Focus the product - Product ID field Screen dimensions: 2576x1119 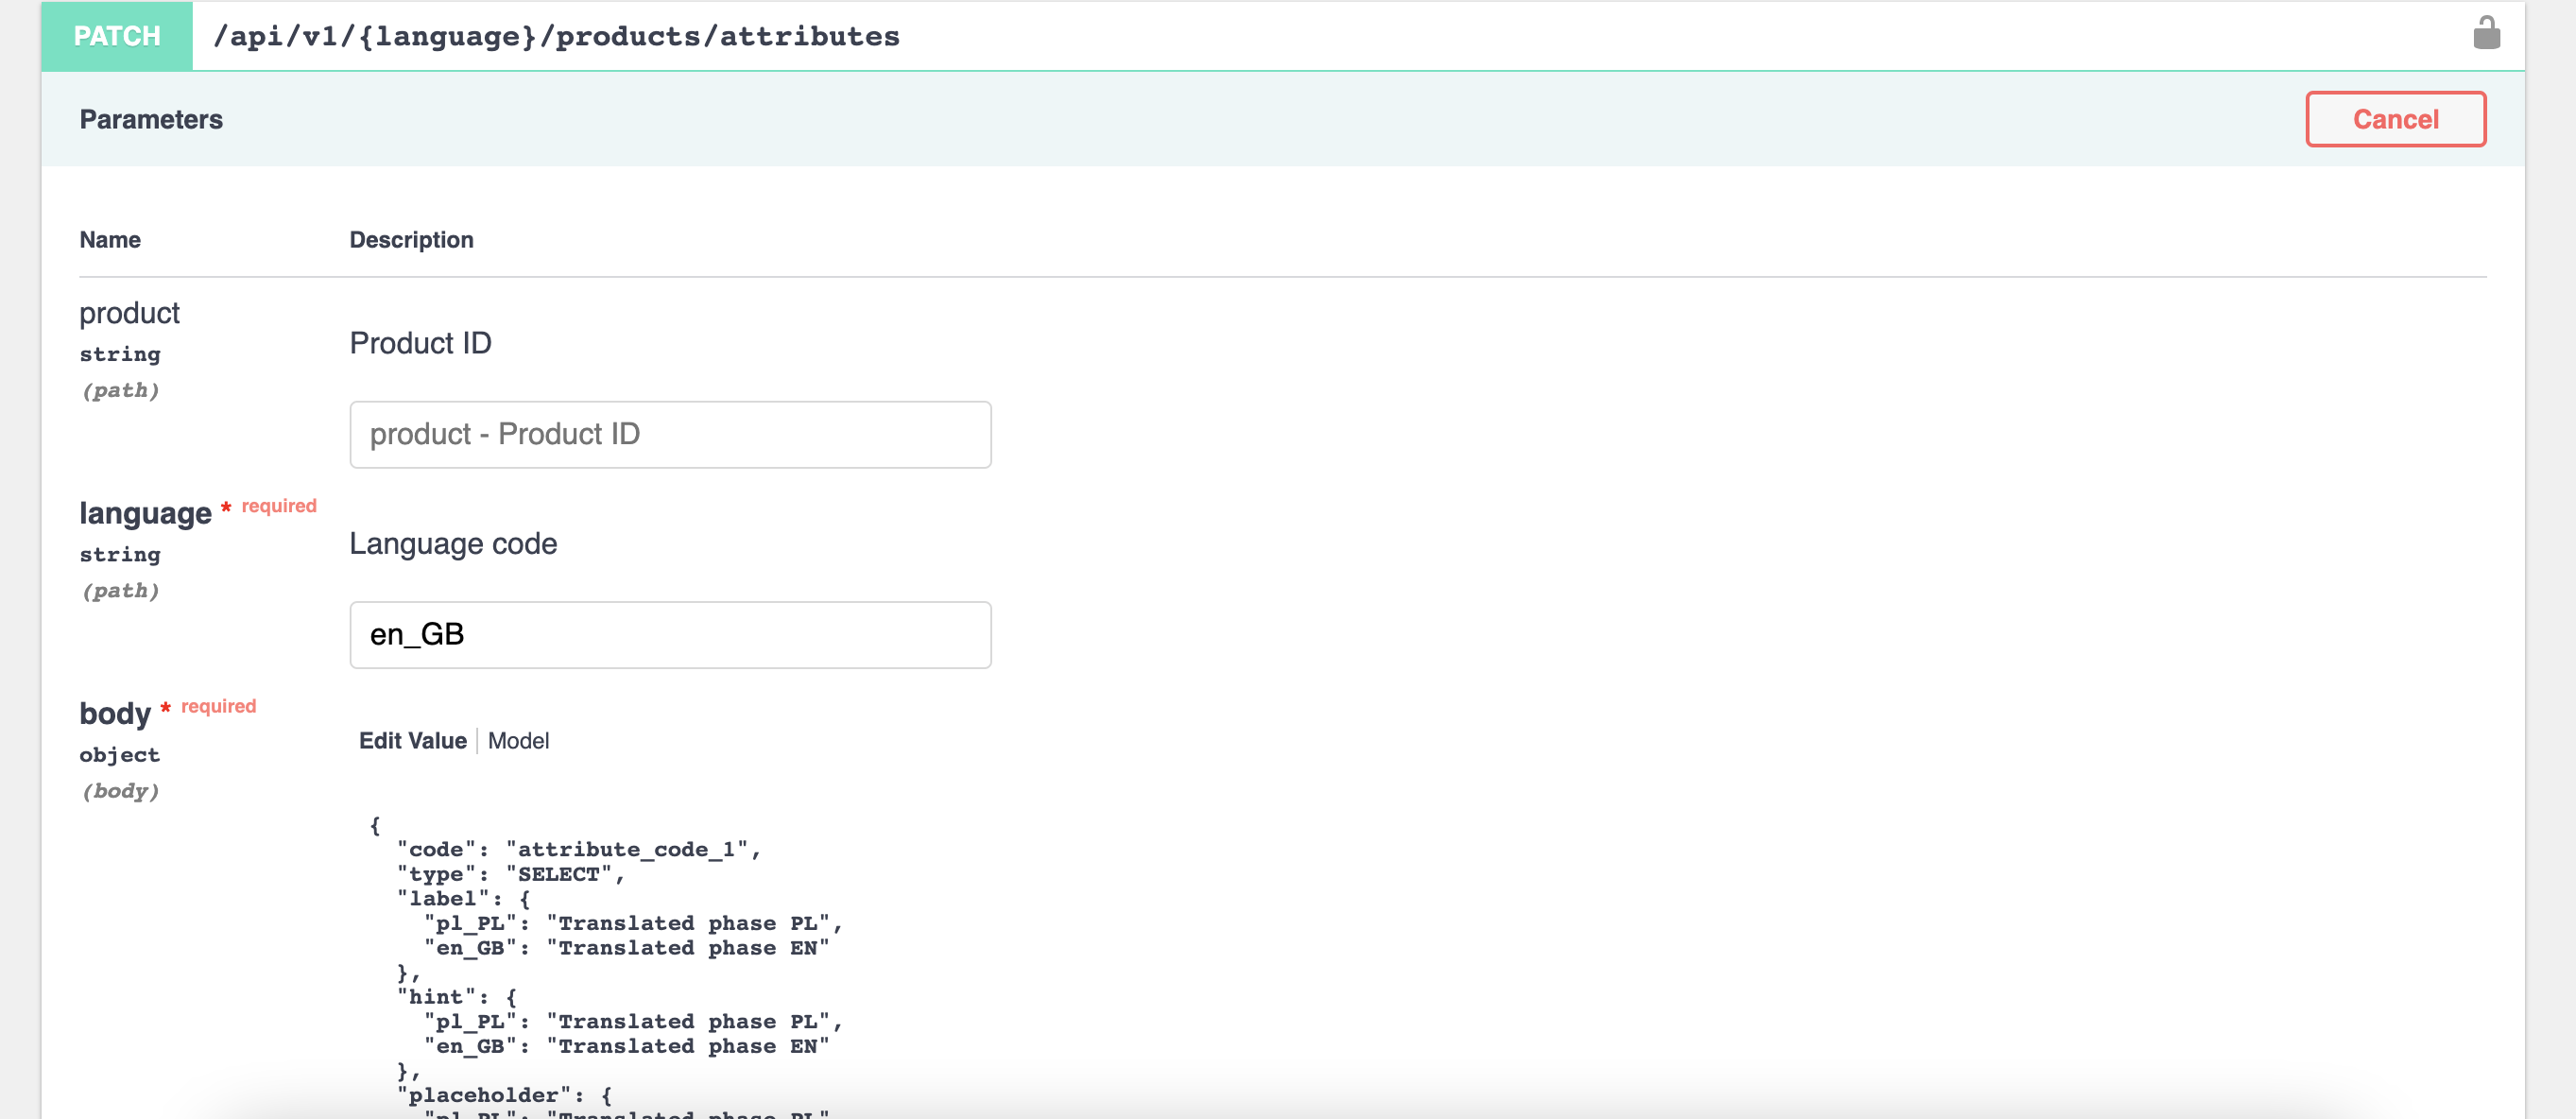[x=670, y=434]
